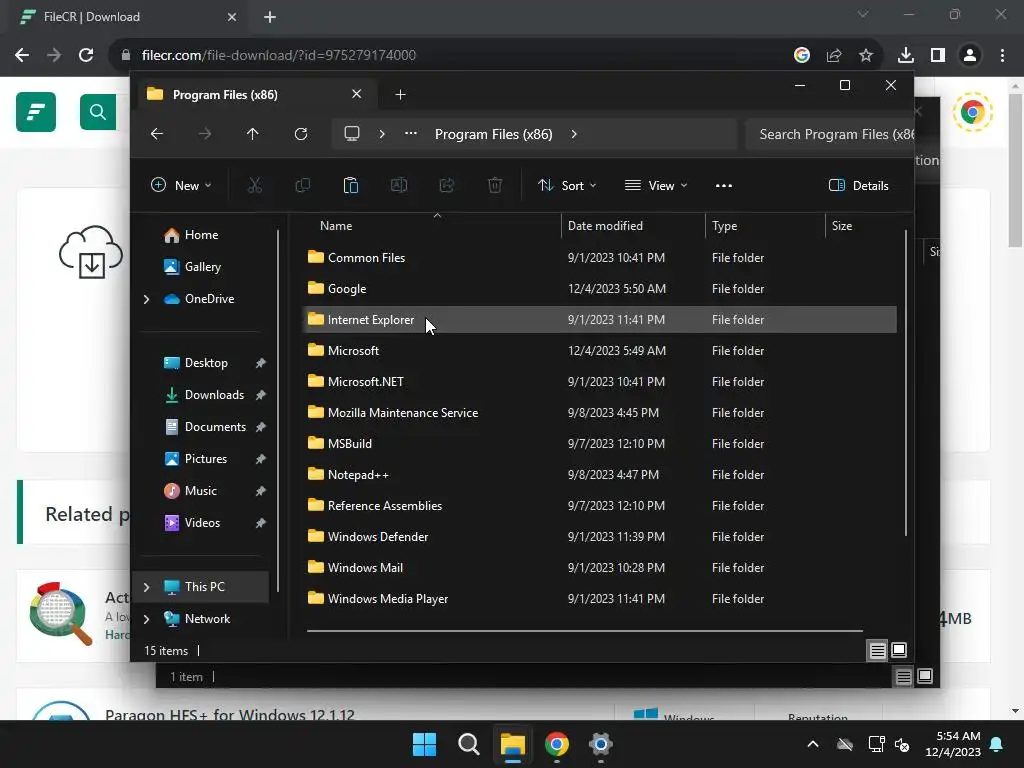Screen dimensions: 1024x768
Task: Switch to large thumbnails view in the Explorer status bar
Action: pos(899,650)
